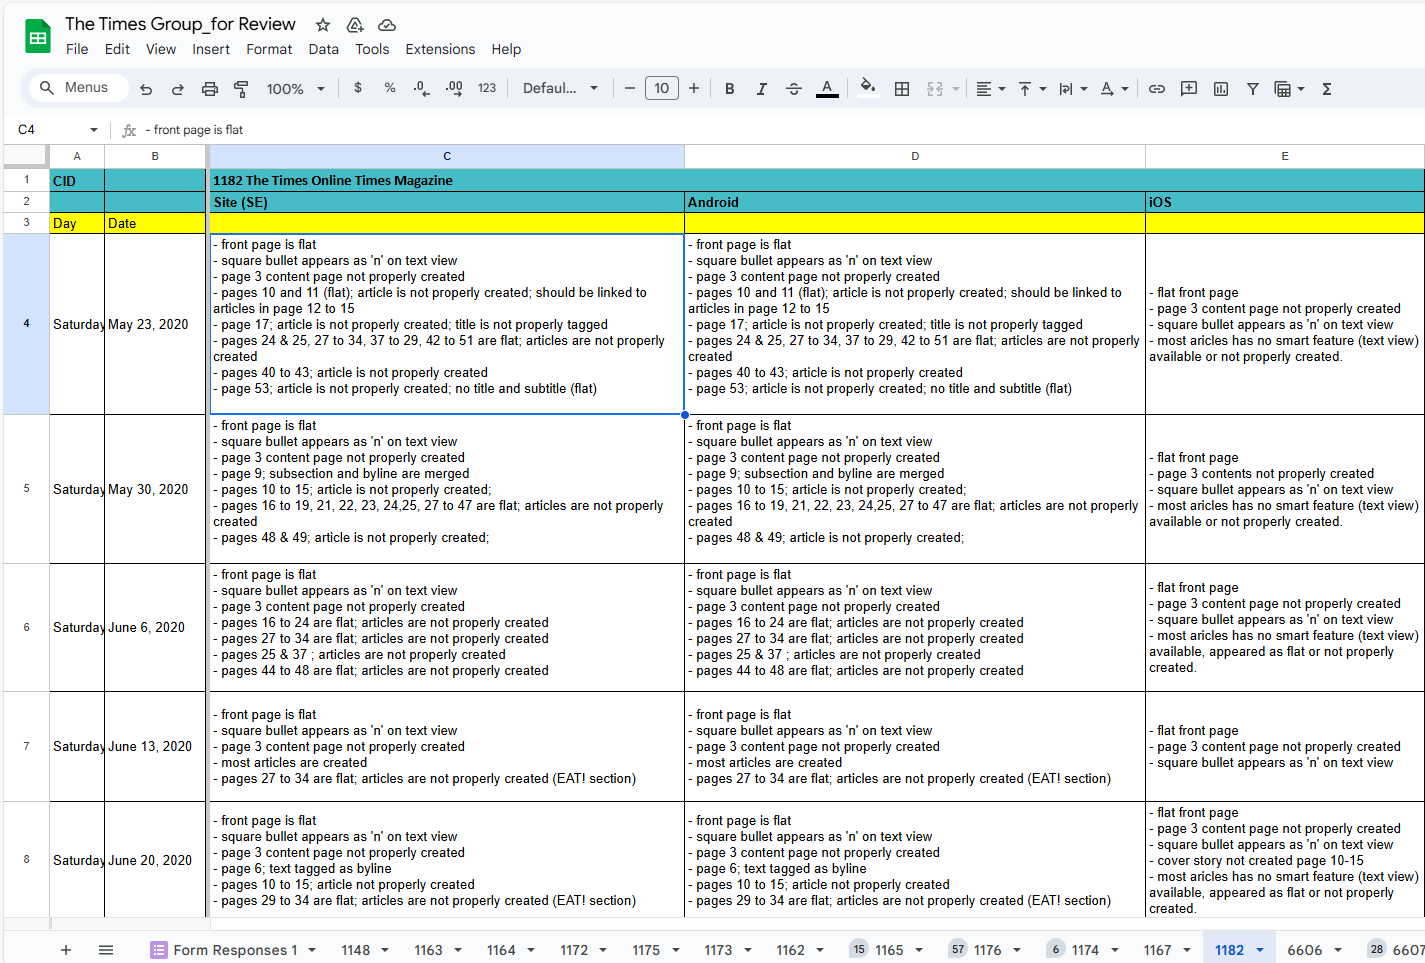Click the Filter views table icon
1425x963 pixels.
1283,89
